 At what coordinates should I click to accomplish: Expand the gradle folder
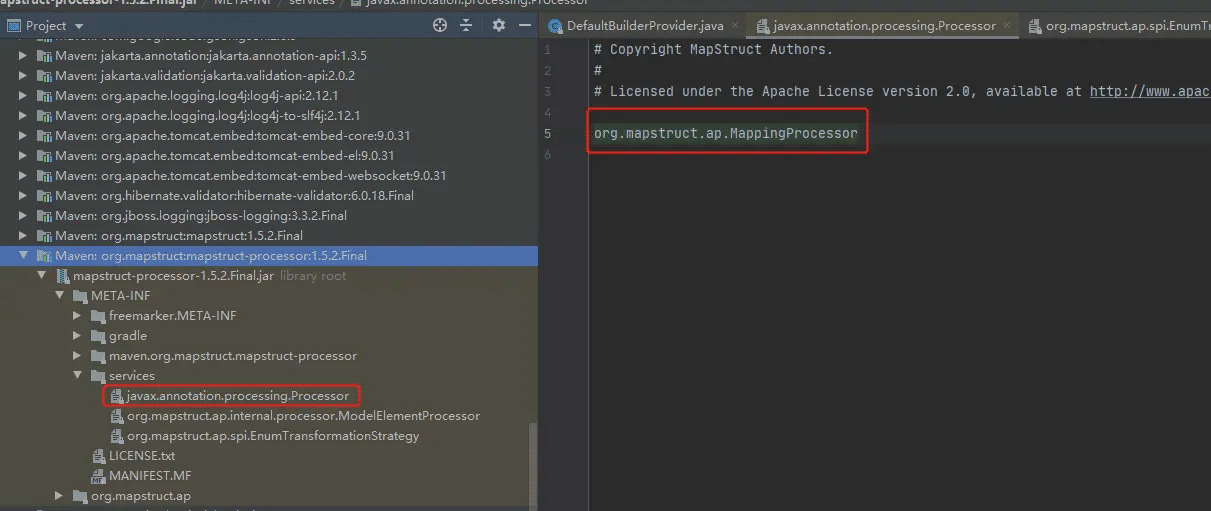(x=77, y=336)
